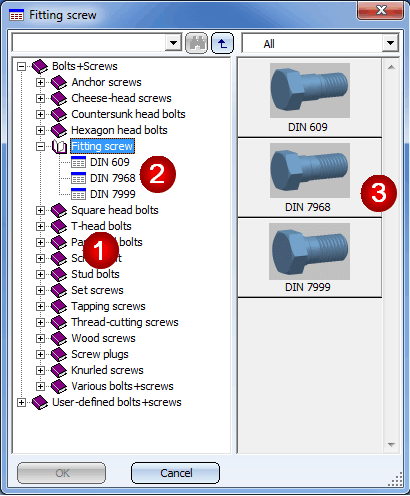
Task: Select Hexagon head bolts label
Action: click(119, 130)
